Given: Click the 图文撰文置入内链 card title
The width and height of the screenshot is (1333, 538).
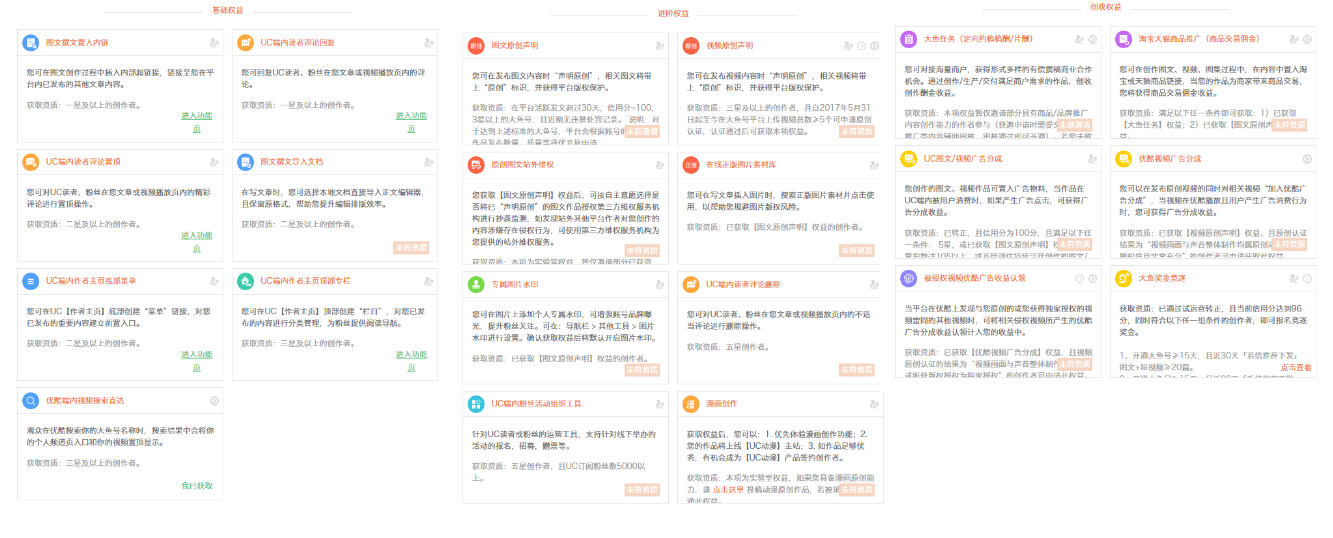Looking at the screenshot, I should pos(77,43).
